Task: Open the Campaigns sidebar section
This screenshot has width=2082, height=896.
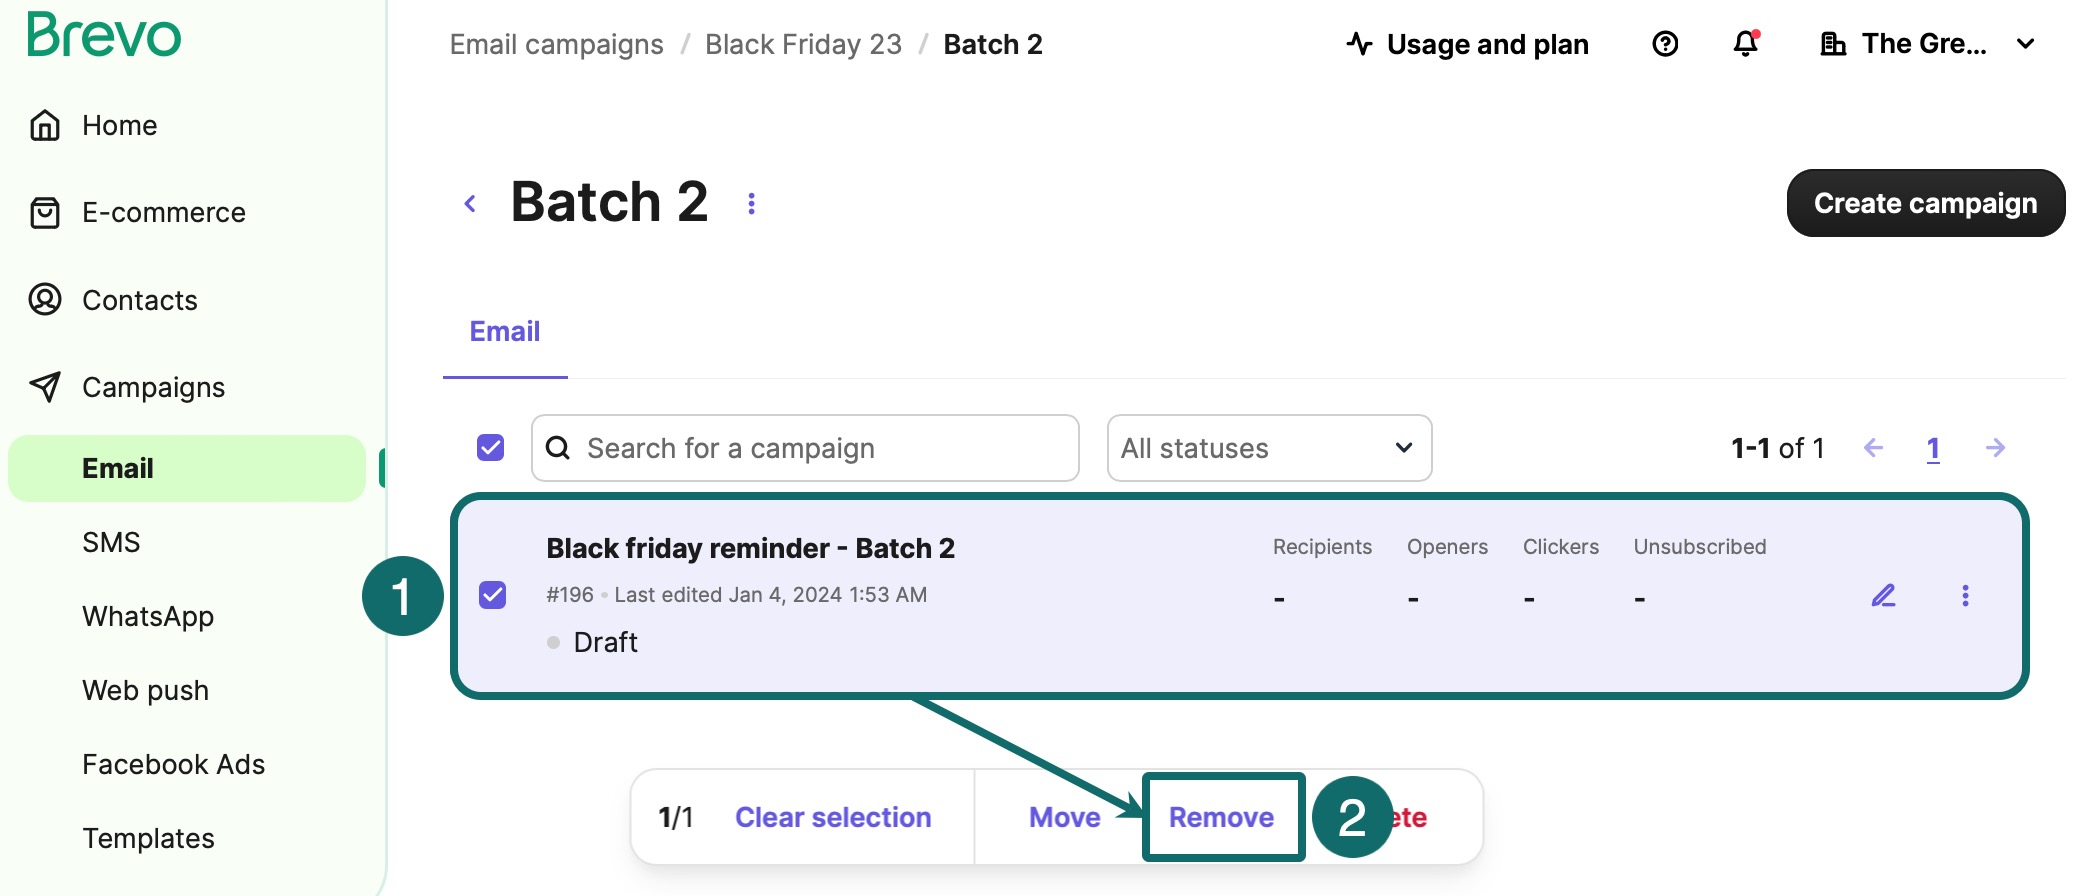Action: (x=153, y=387)
